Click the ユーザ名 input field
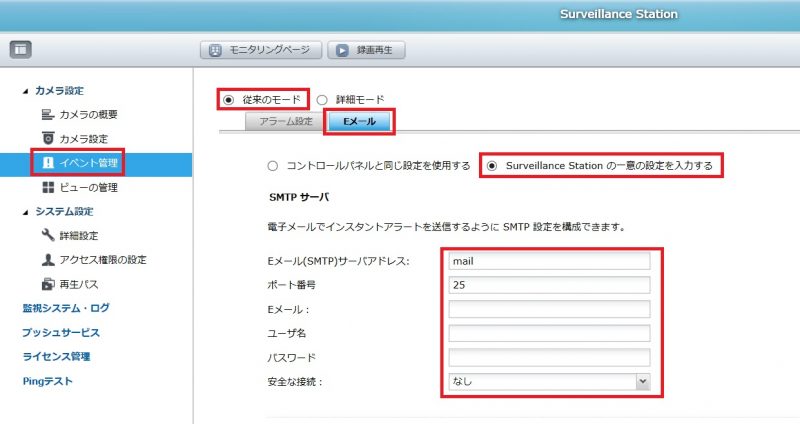The width and height of the screenshot is (800, 424). click(549, 333)
